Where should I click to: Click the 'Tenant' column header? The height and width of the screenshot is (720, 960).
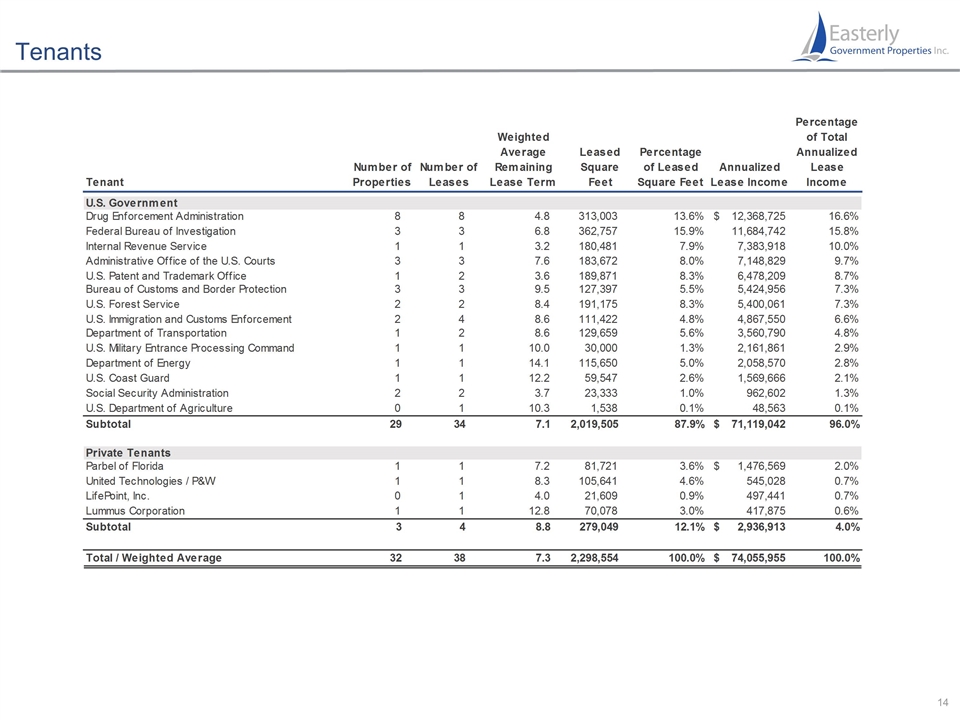(x=105, y=182)
